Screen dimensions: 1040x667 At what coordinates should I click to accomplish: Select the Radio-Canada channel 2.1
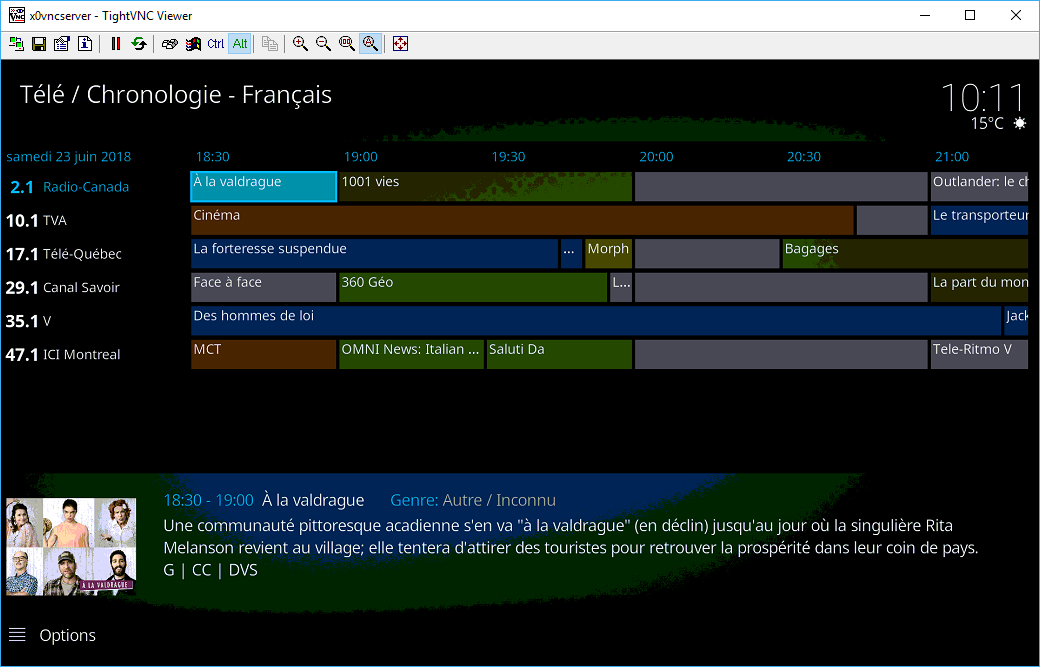[70, 187]
